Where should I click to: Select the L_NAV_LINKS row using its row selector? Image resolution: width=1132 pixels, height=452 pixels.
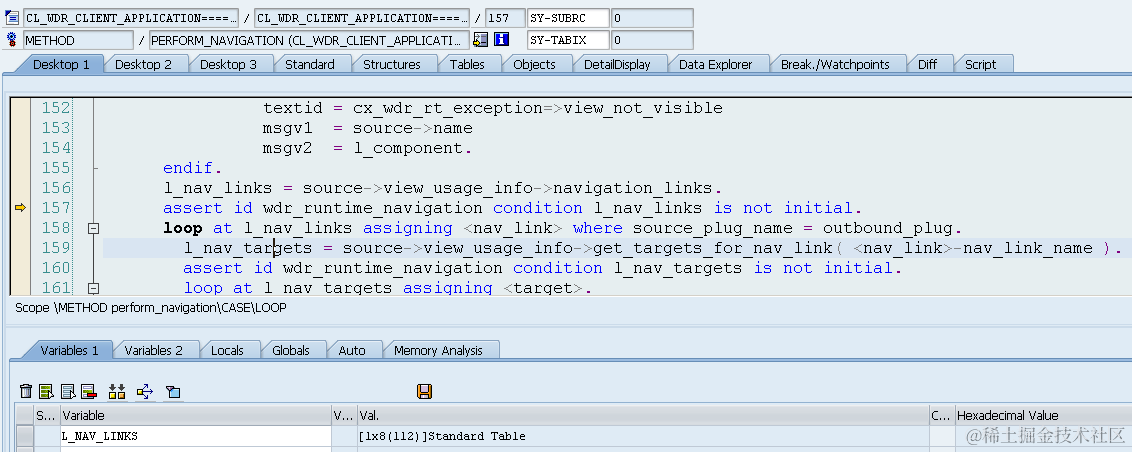25,436
